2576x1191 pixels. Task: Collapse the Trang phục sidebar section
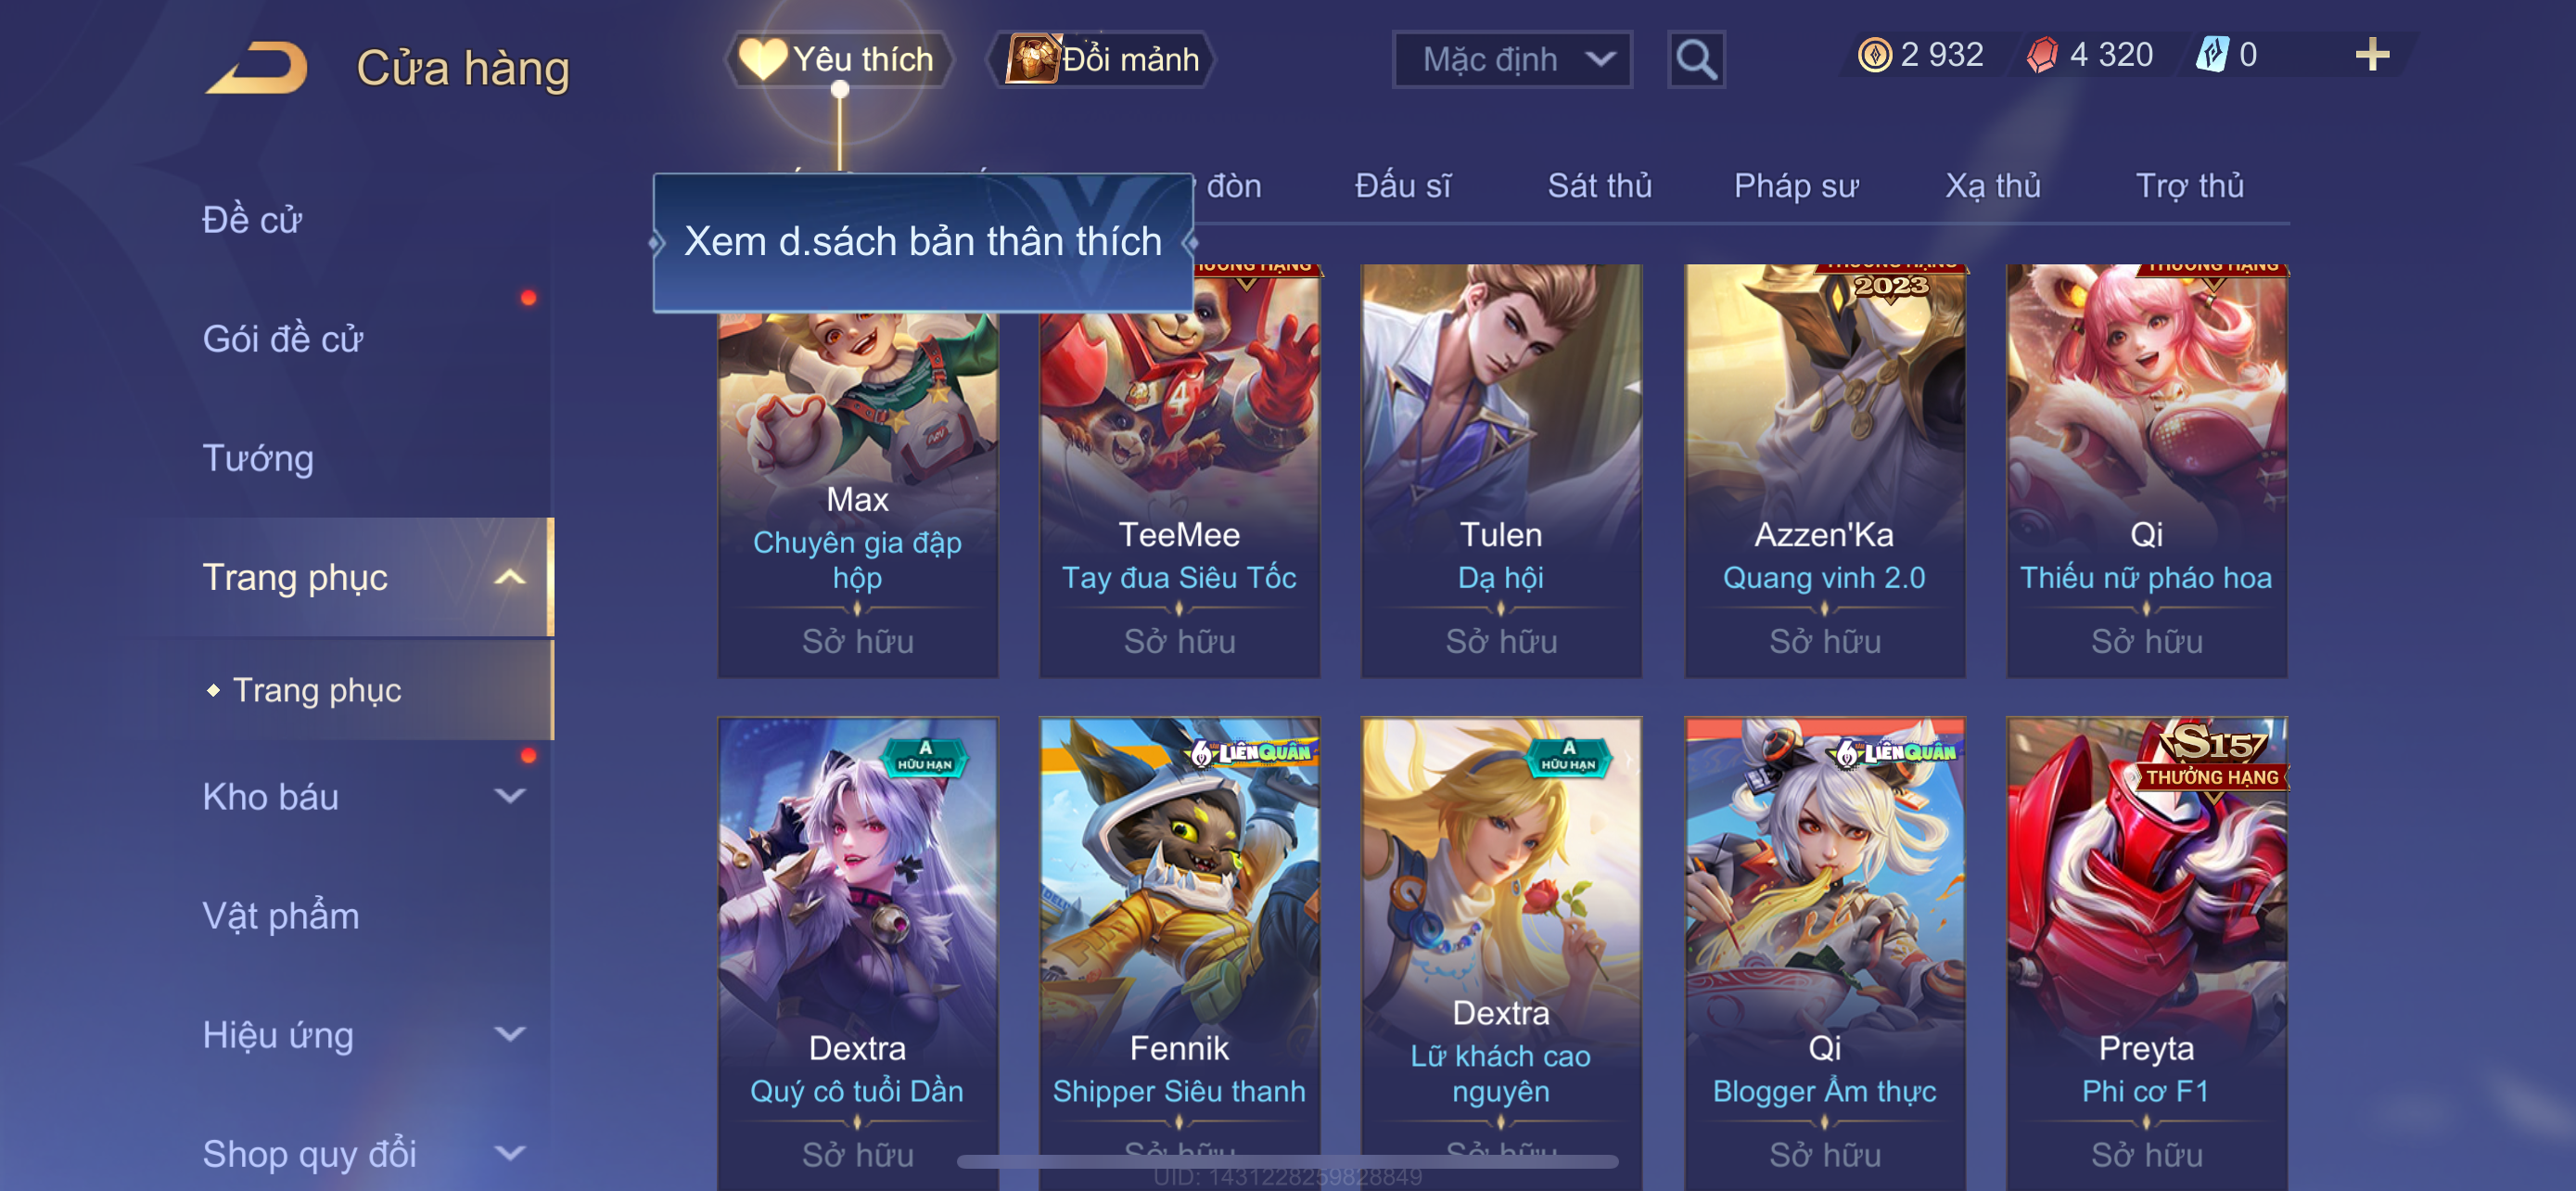click(510, 577)
